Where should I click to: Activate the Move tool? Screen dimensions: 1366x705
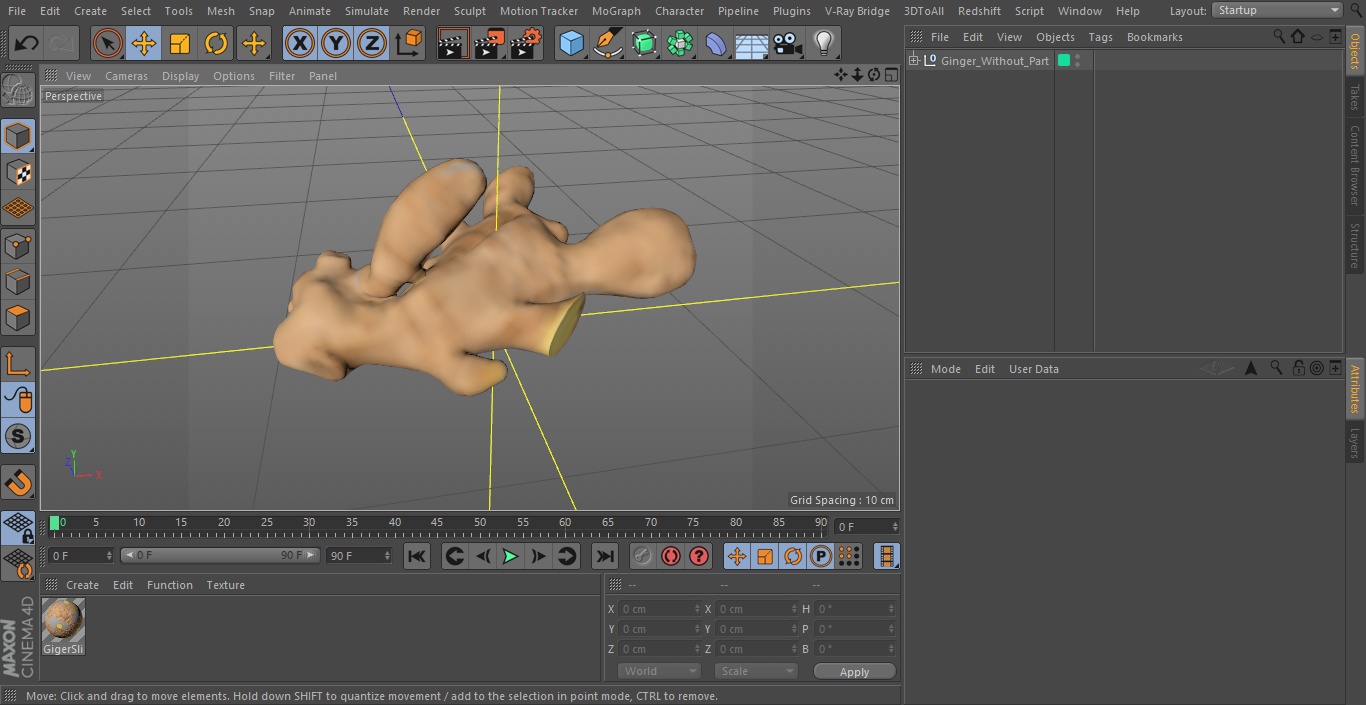click(144, 43)
